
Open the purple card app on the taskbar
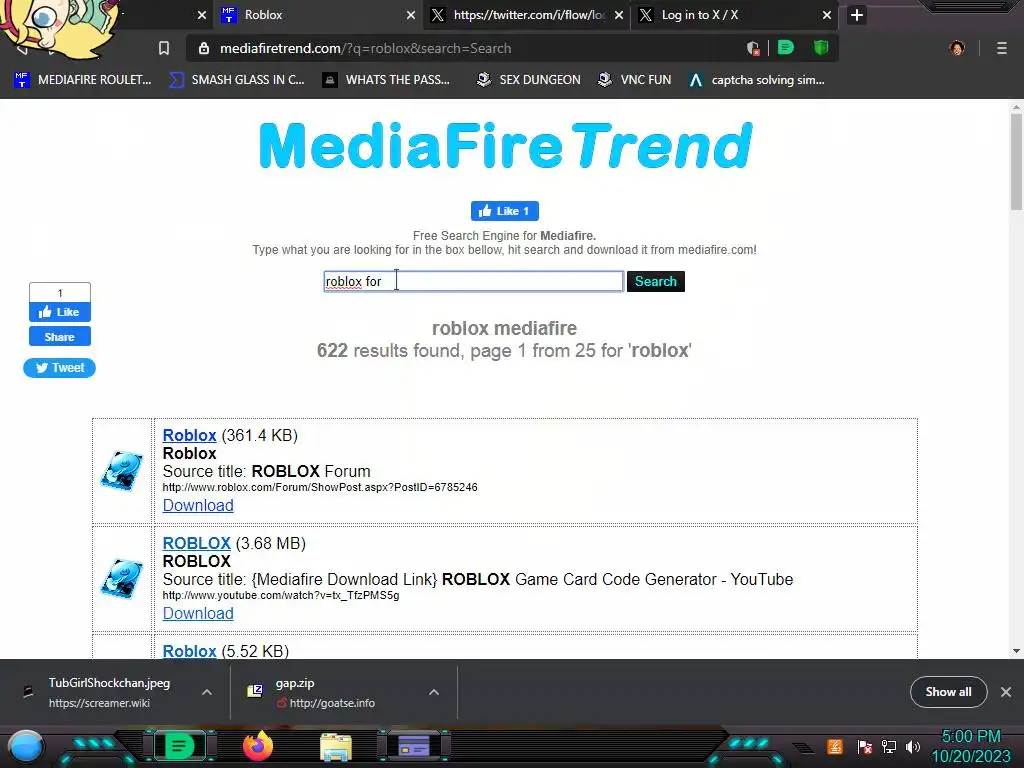(414, 746)
